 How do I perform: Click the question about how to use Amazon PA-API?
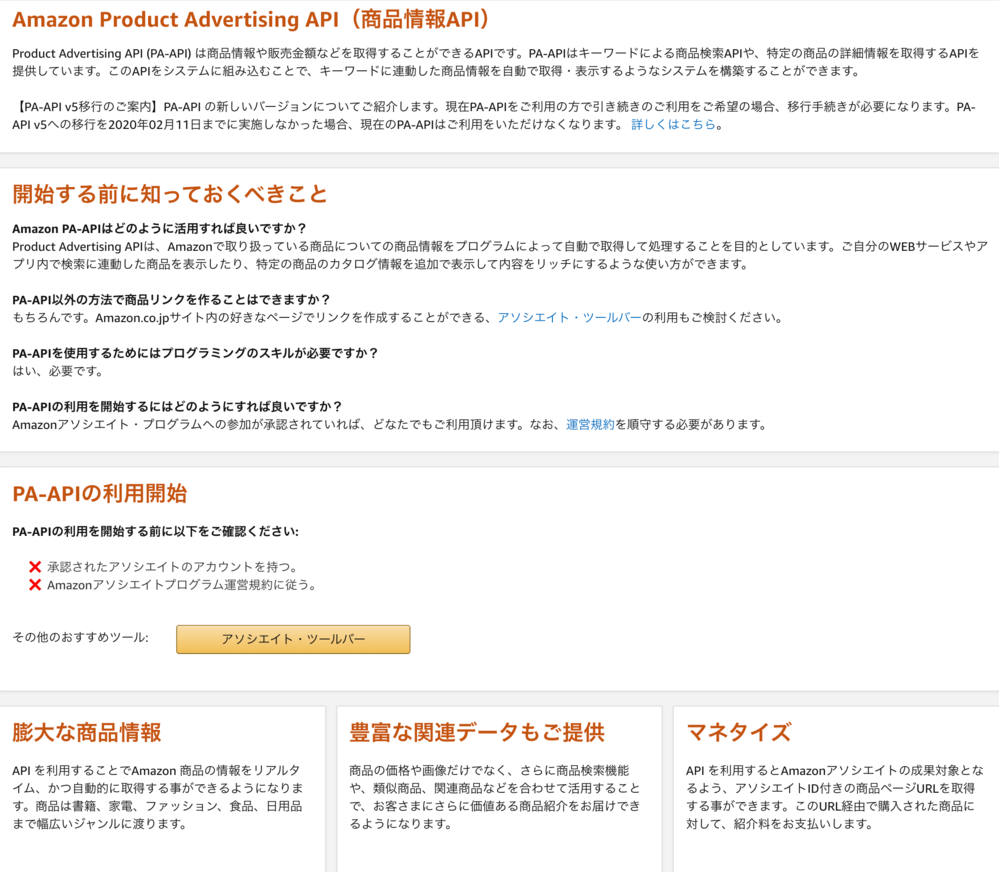click(160, 228)
